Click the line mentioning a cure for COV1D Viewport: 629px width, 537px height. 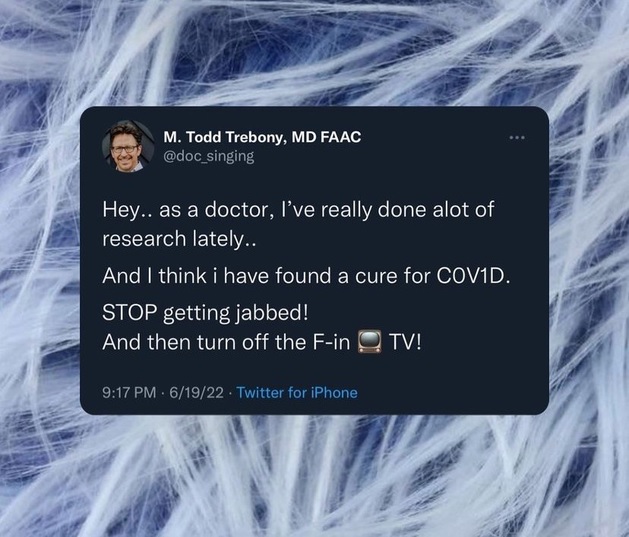306,276
